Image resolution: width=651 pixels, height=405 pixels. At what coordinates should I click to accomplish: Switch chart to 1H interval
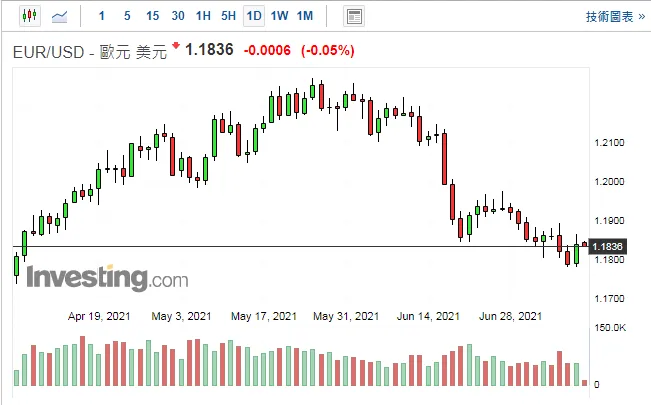[203, 16]
